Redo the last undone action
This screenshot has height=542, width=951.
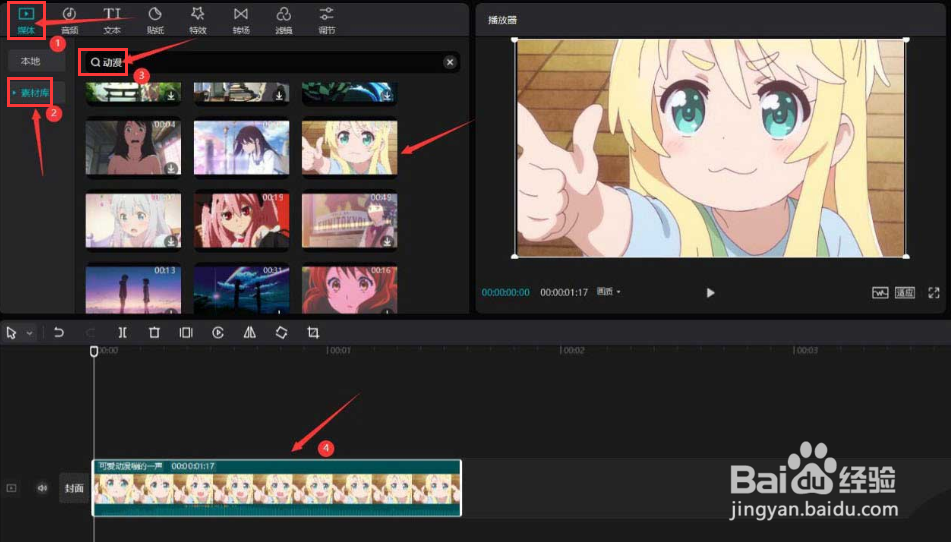[x=90, y=332]
